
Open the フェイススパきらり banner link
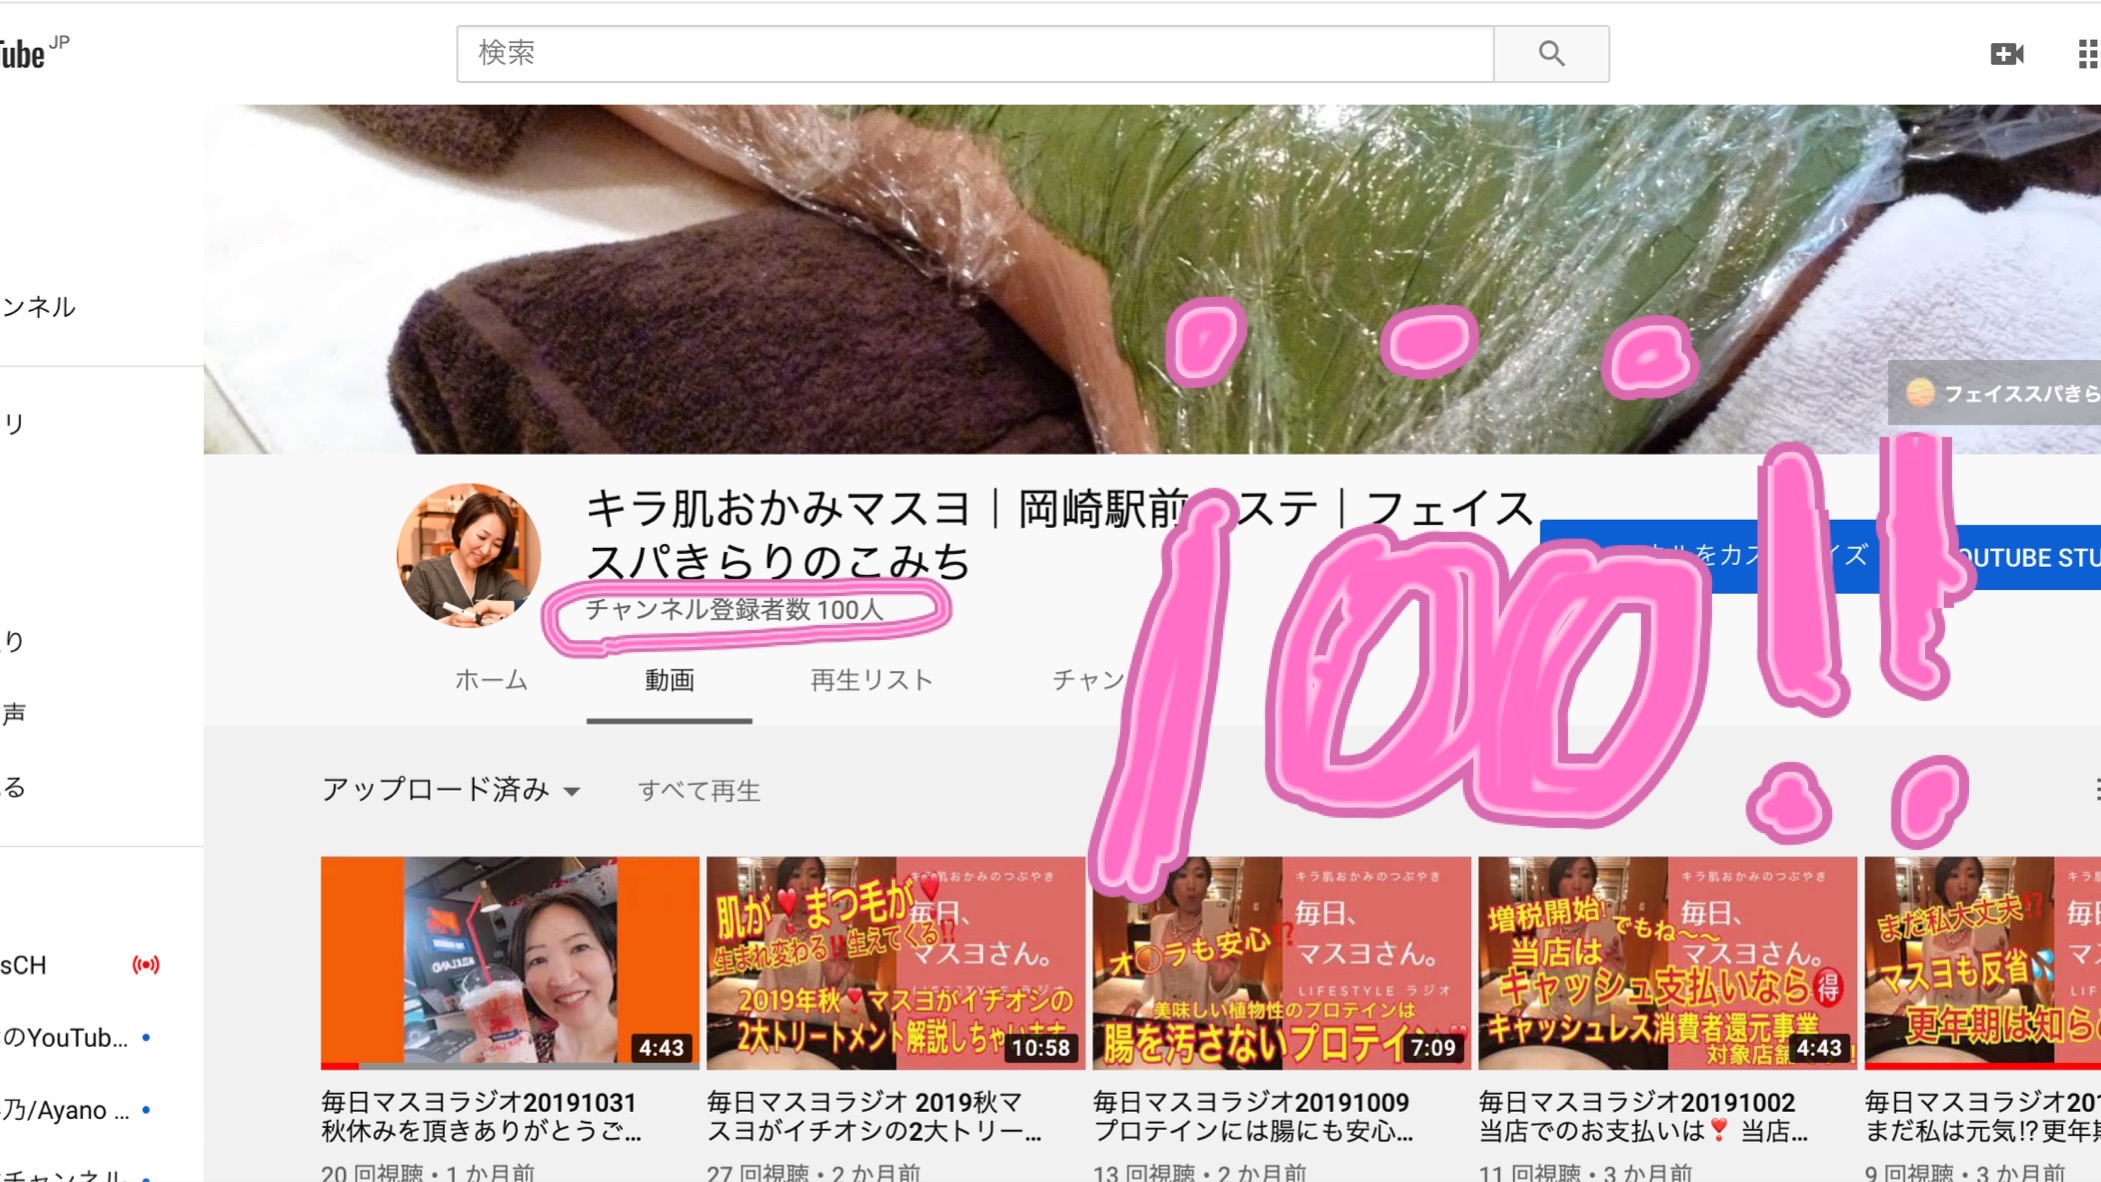(x=1995, y=393)
